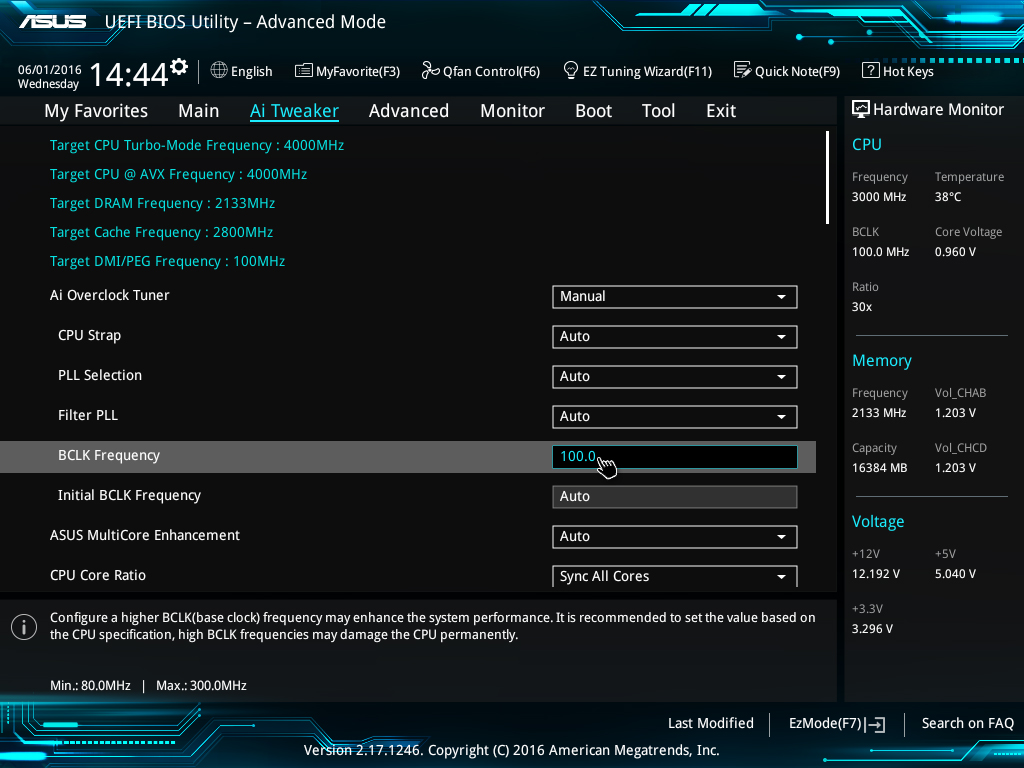Open Ai Overclock Tuner Manual dropdown
1024x768 pixels.
coord(675,296)
